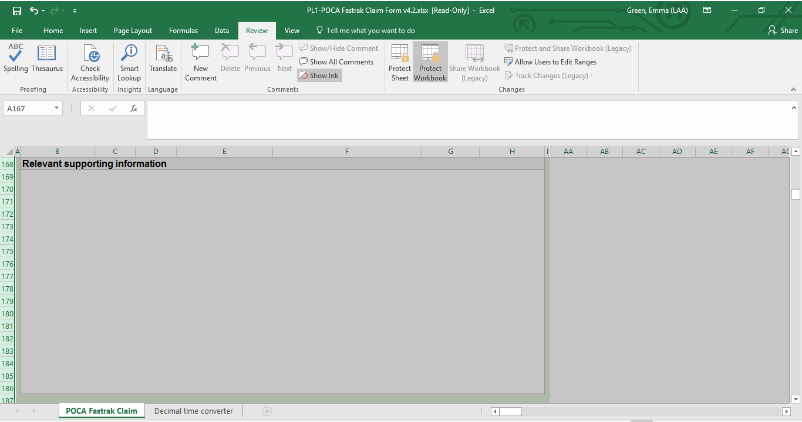Click the Share button

pos(782,31)
